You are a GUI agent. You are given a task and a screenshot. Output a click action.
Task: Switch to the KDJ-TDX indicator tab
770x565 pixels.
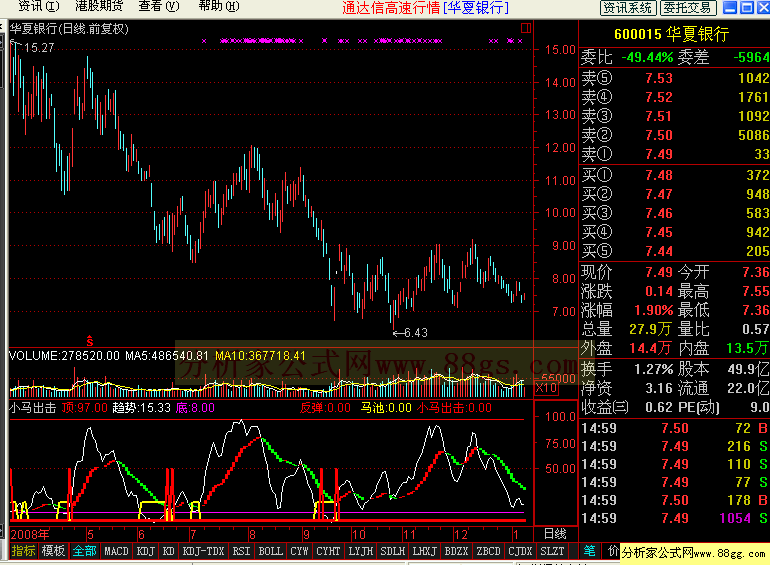[x=203, y=551]
